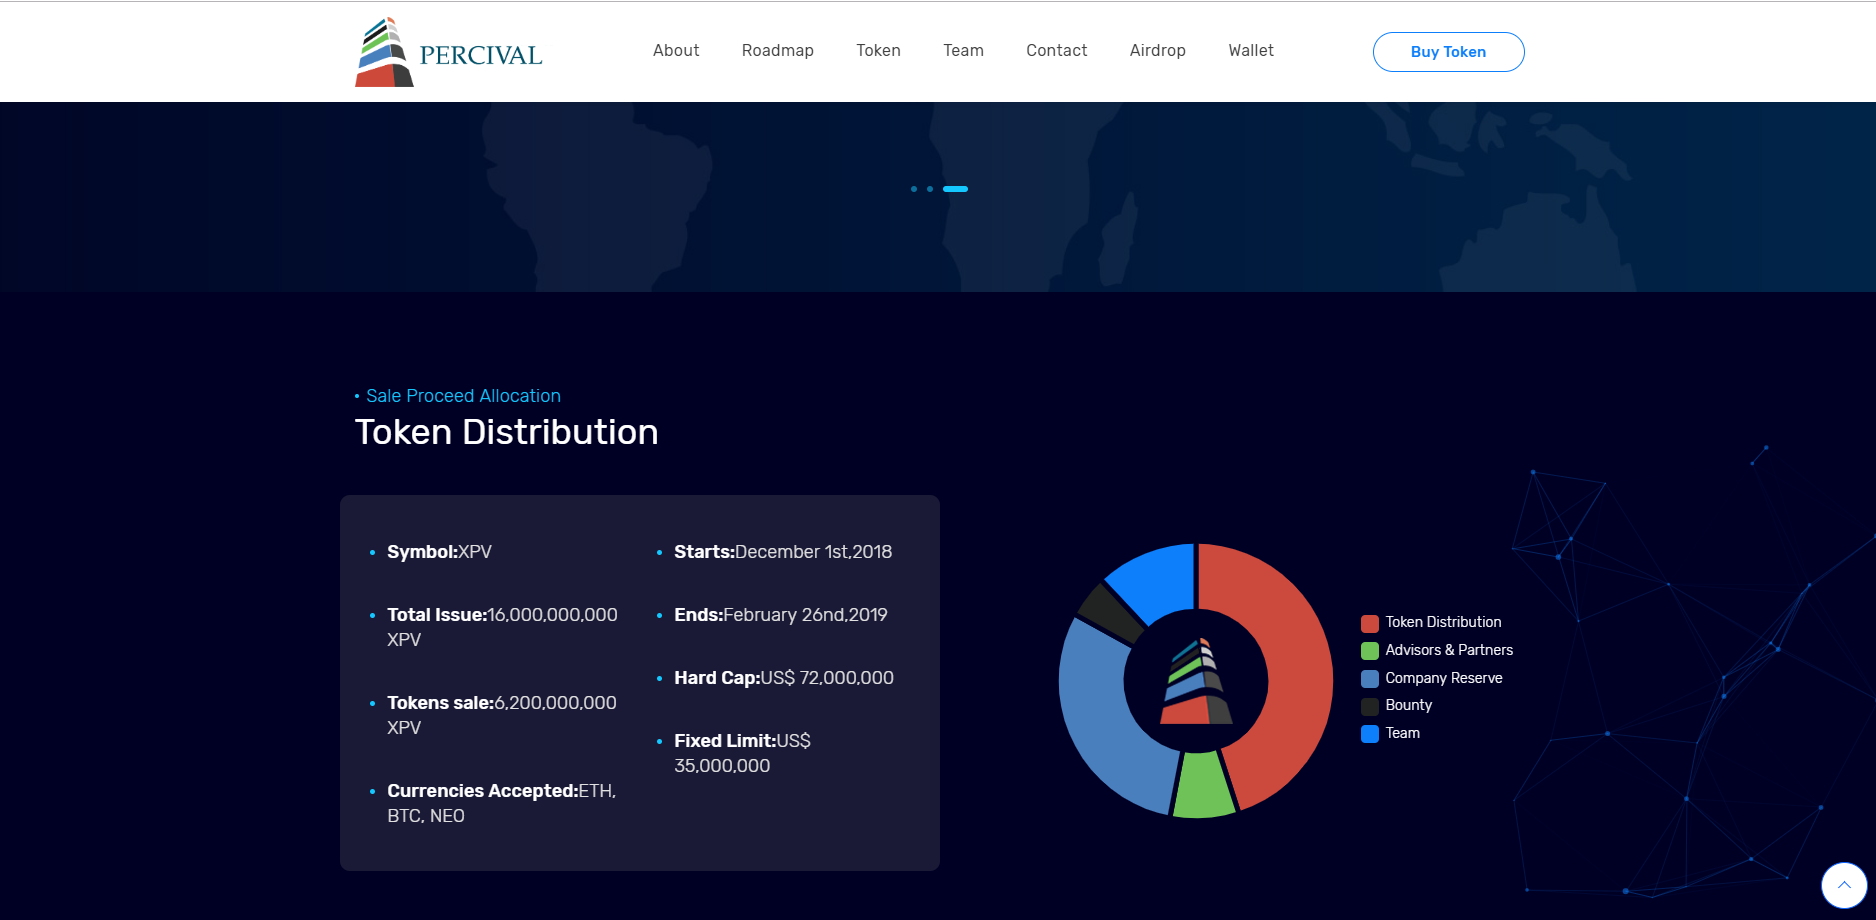
Task: Open the Token nav link
Action: pyautogui.click(x=878, y=50)
